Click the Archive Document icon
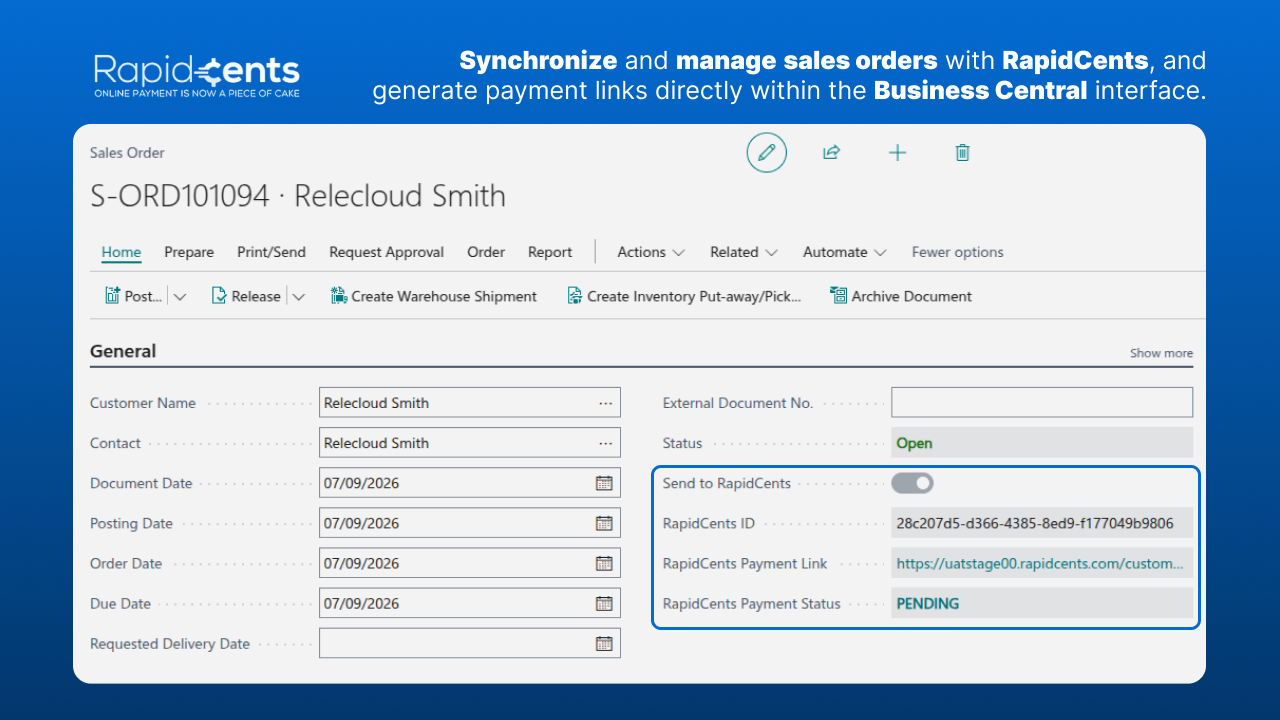 coord(838,296)
